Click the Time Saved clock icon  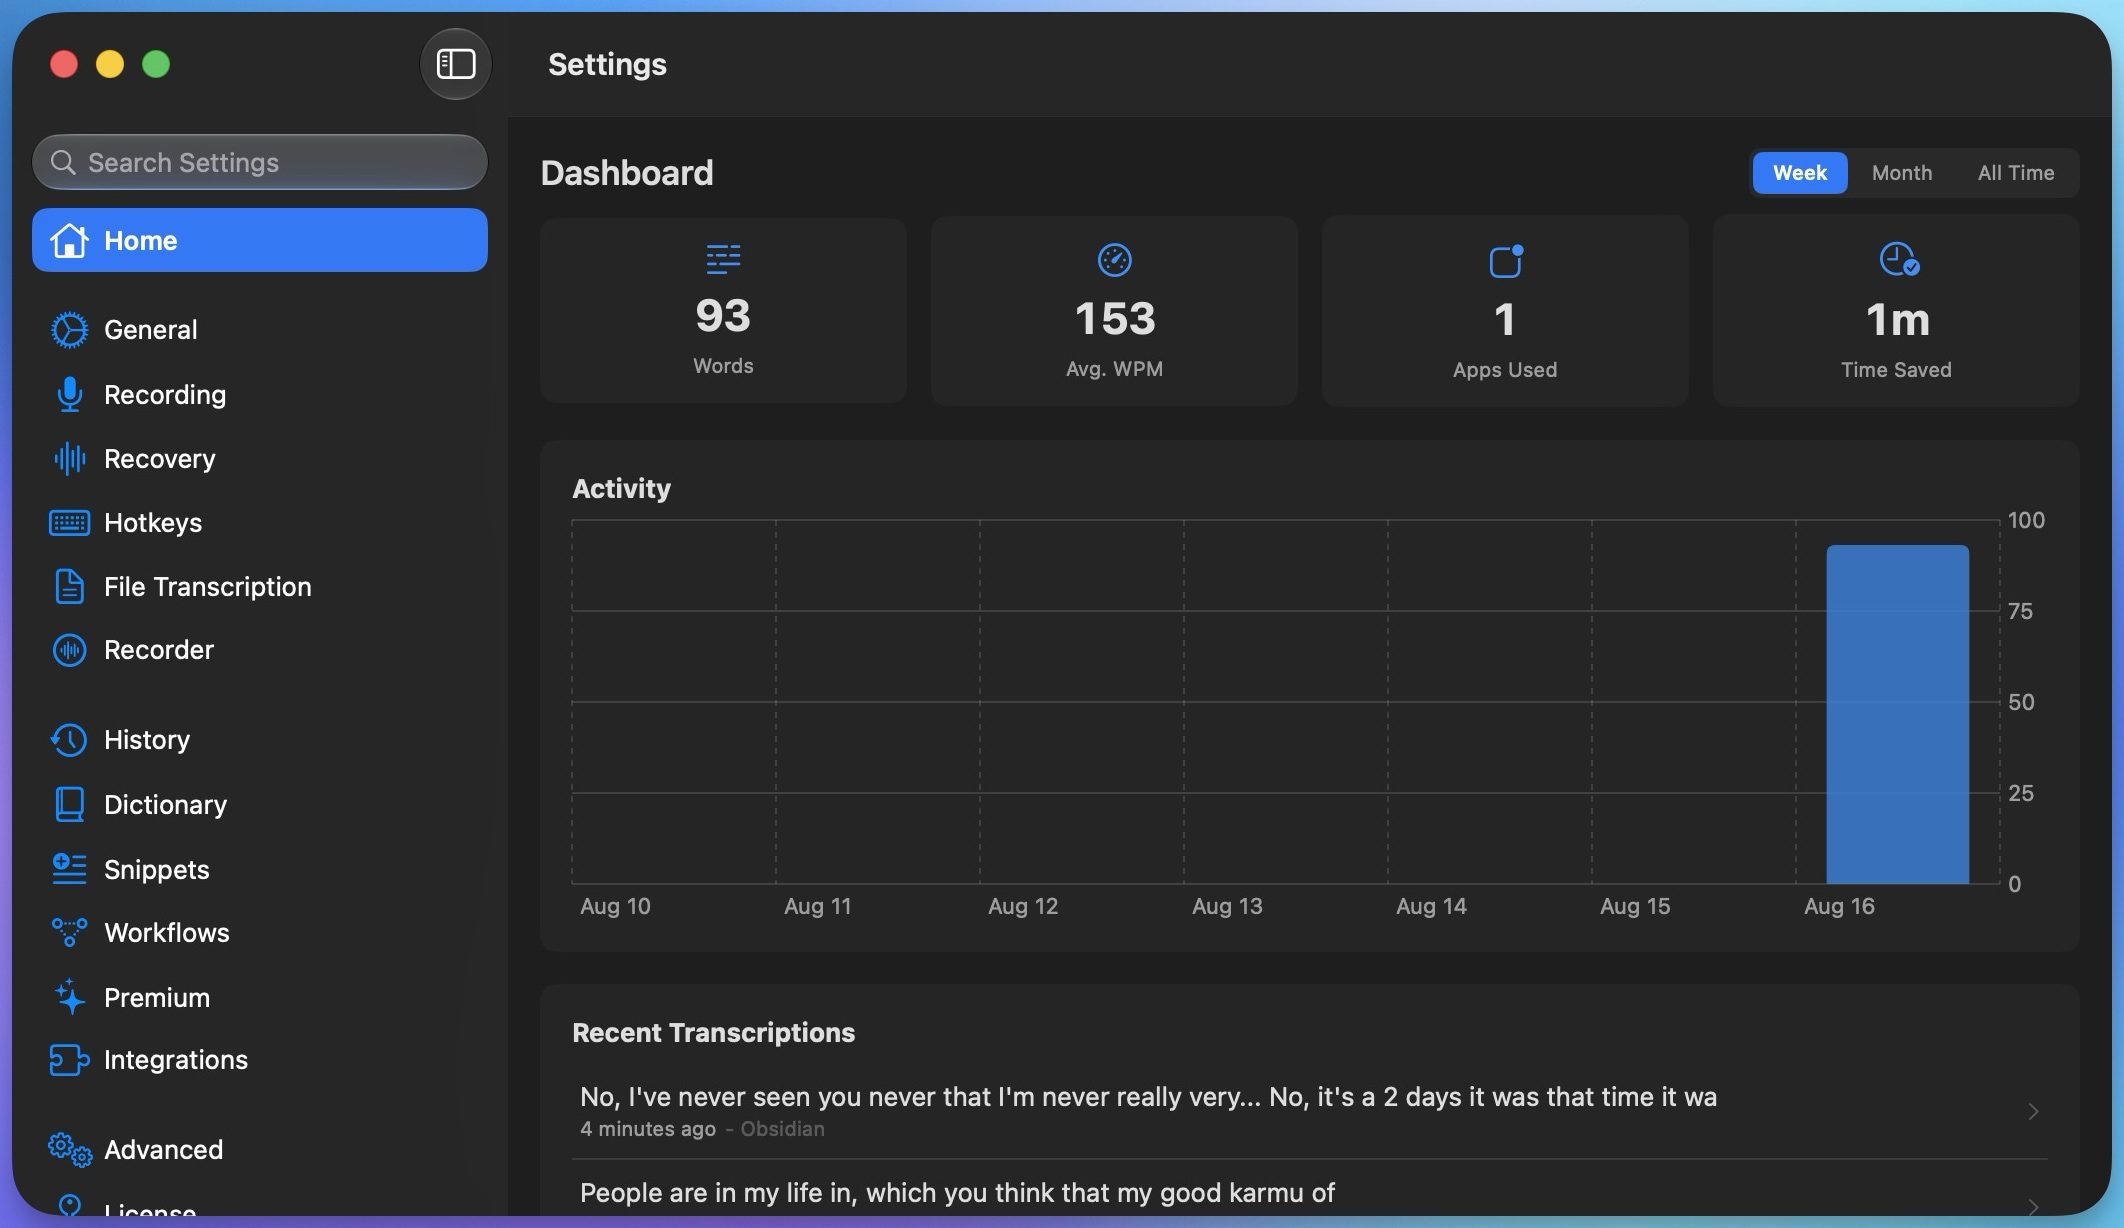pos(1898,259)
